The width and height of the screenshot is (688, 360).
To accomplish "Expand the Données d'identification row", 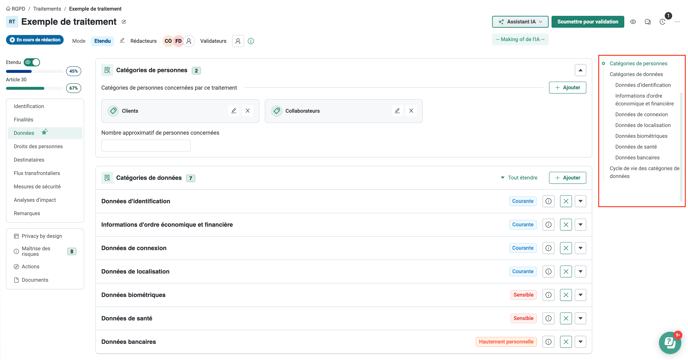I will coord(580,201).
